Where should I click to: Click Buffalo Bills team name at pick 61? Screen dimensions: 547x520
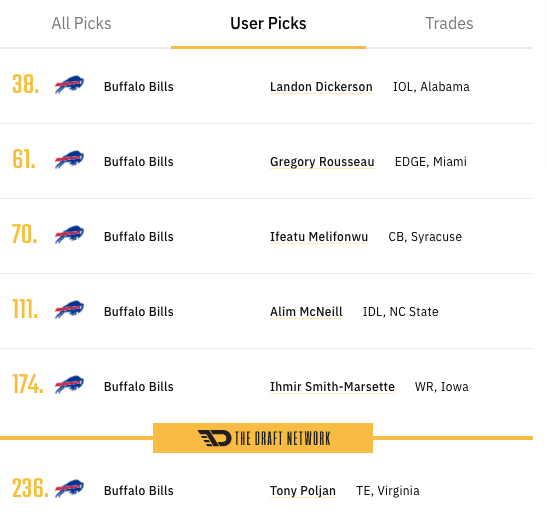click(139, 162)
